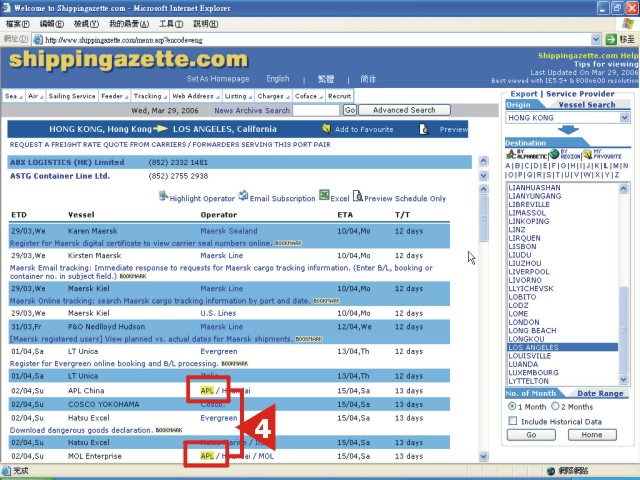Select the 2 Months radio button

point(555,406)
